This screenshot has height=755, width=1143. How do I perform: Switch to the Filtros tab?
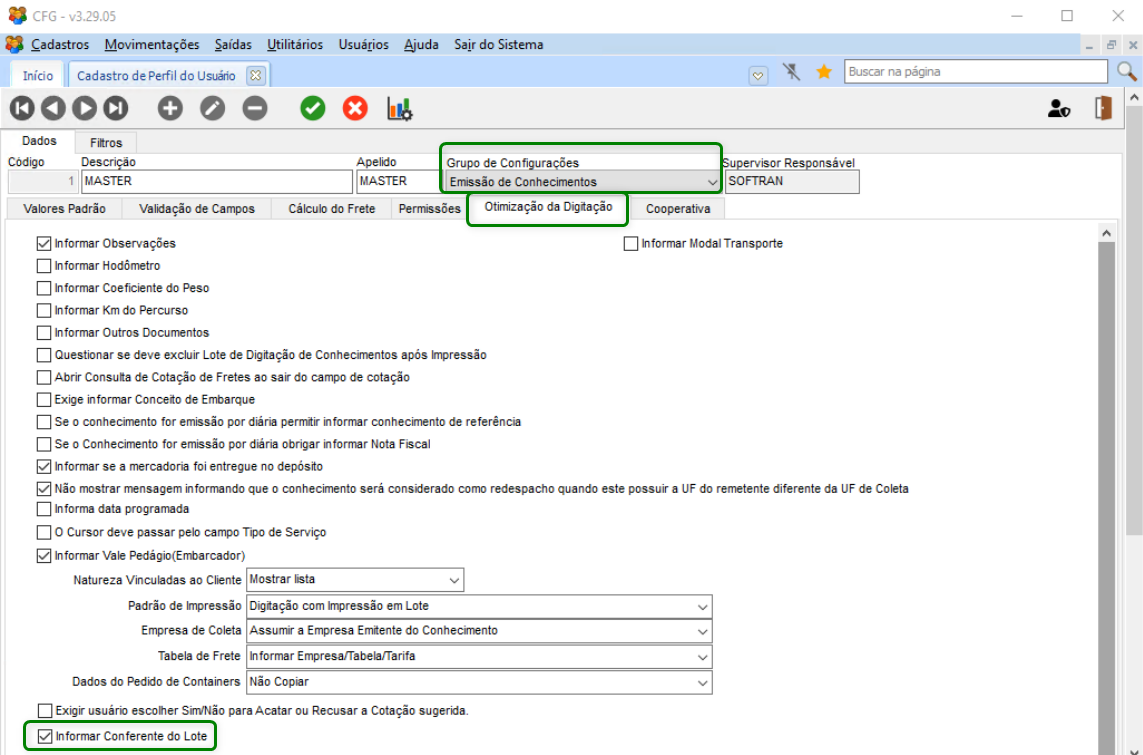click(x=106, y=143)
